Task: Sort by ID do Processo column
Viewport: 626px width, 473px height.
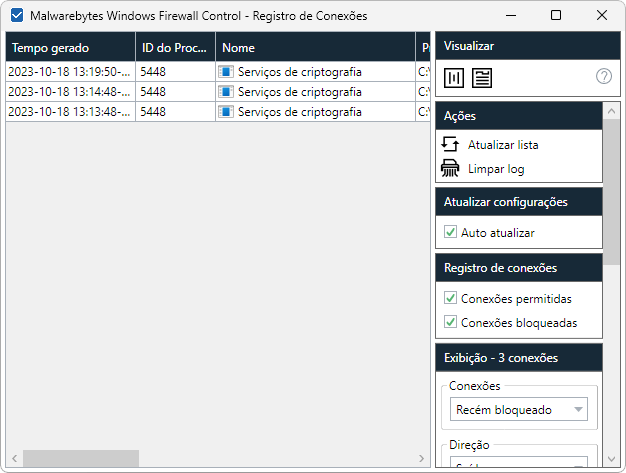Action: click(x=174, y=48)
